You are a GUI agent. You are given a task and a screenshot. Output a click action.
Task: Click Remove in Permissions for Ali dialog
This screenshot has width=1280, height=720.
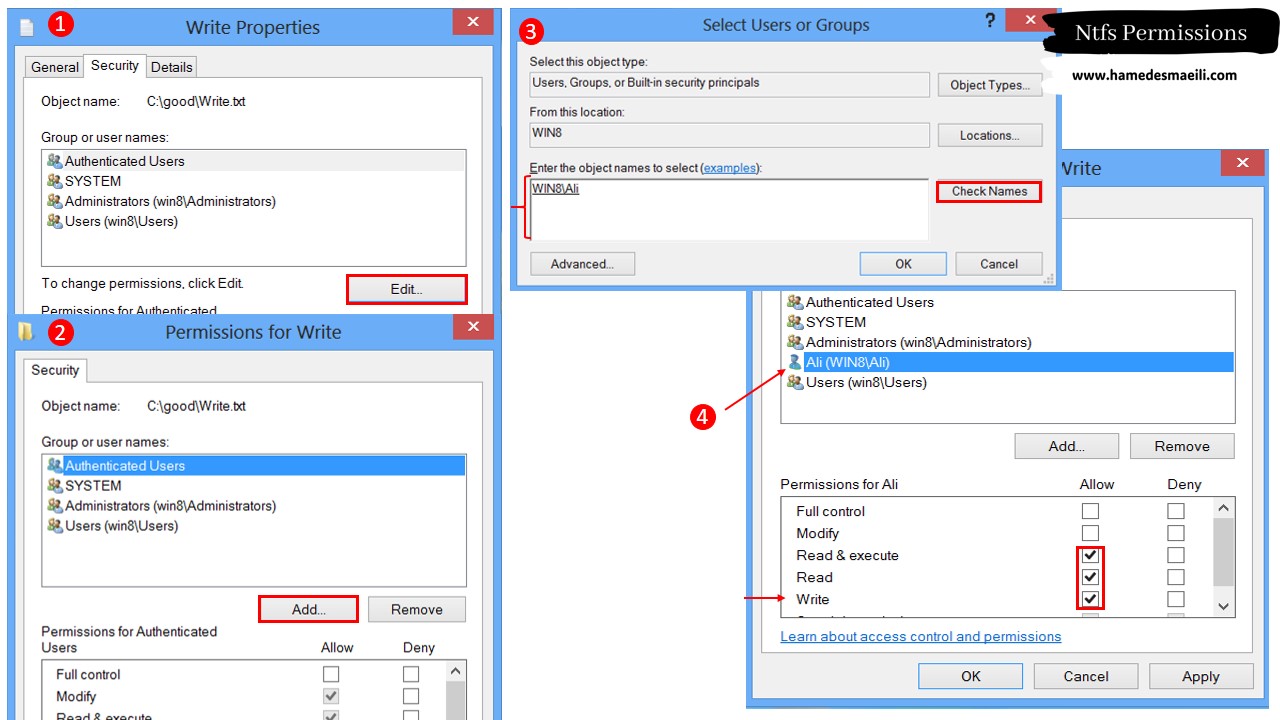click(1182, 446)
